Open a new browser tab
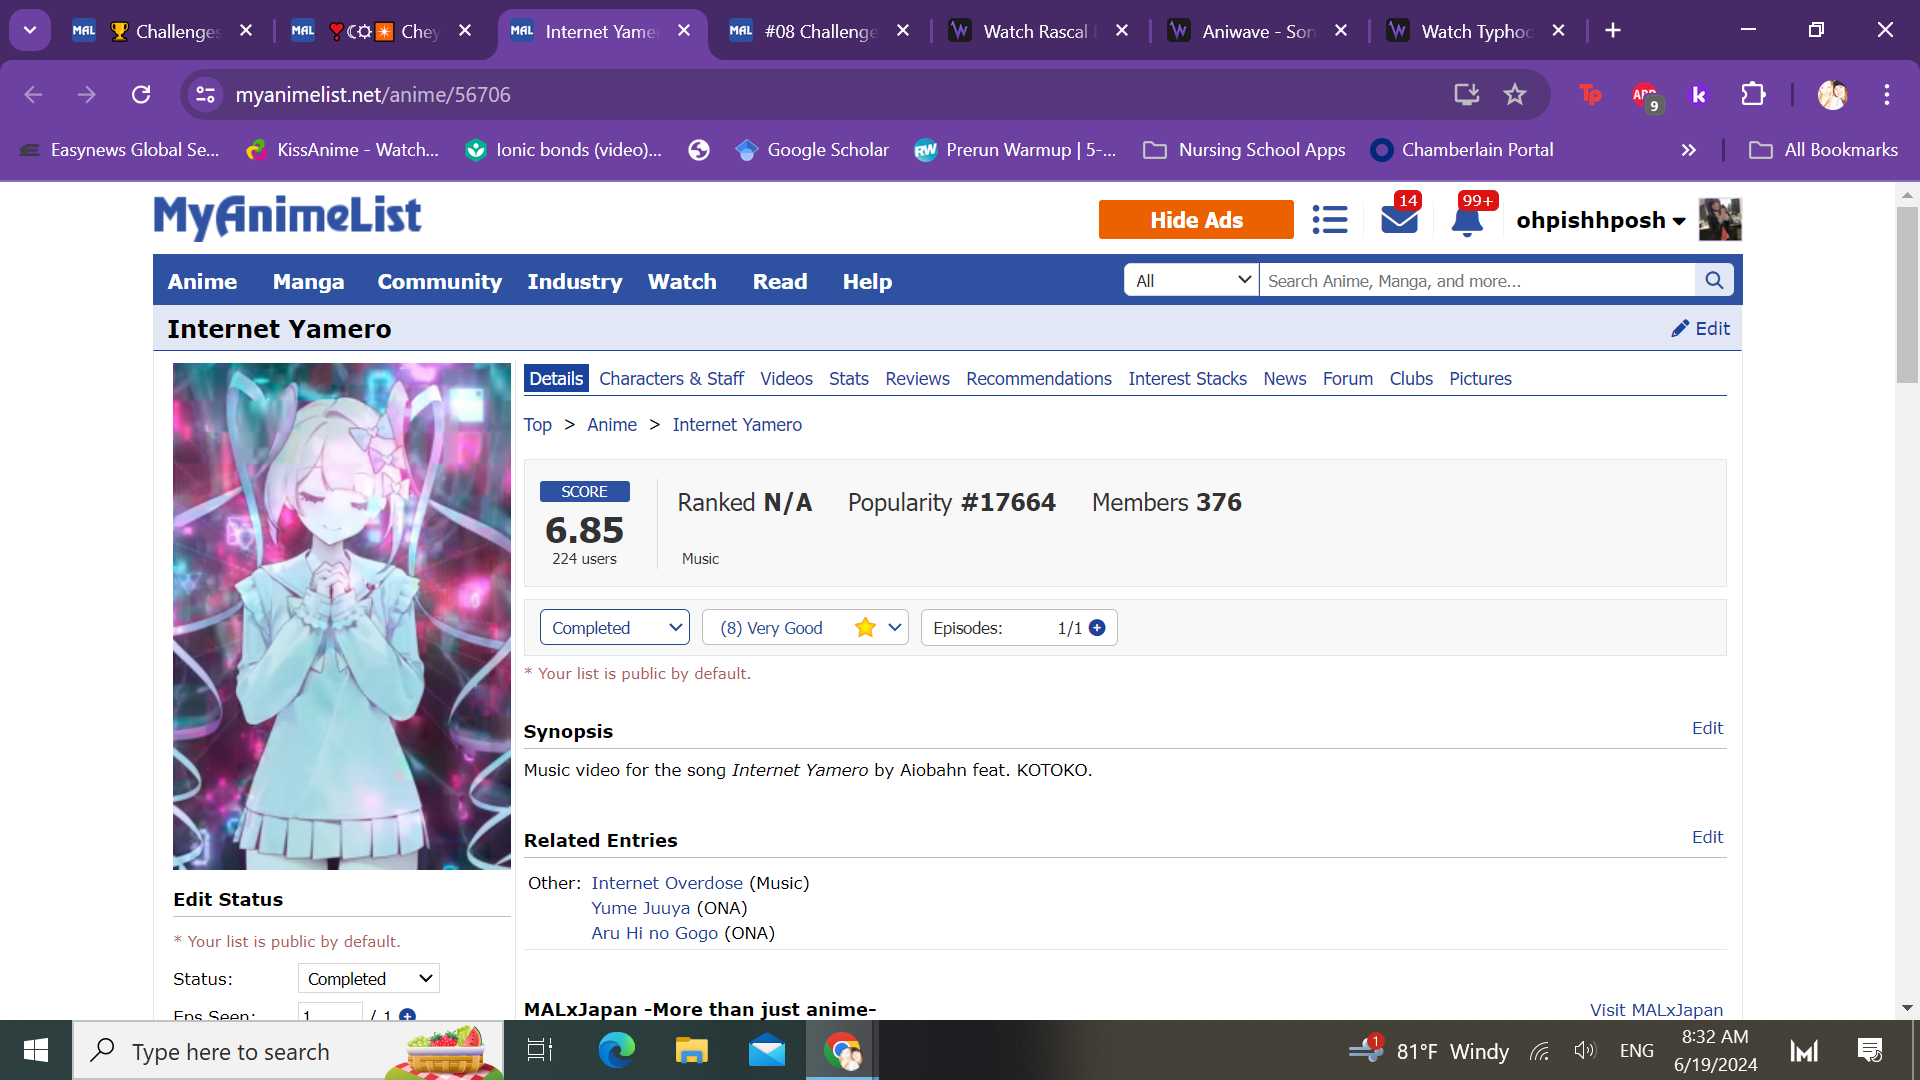1920x1080 pixels. point(1613,31)
